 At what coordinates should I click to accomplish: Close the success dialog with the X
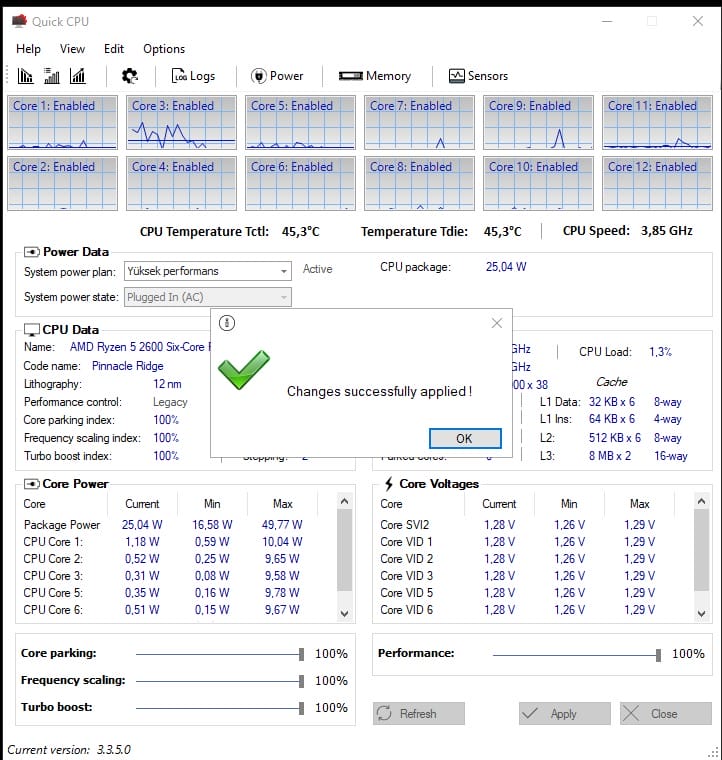point(497,323)
